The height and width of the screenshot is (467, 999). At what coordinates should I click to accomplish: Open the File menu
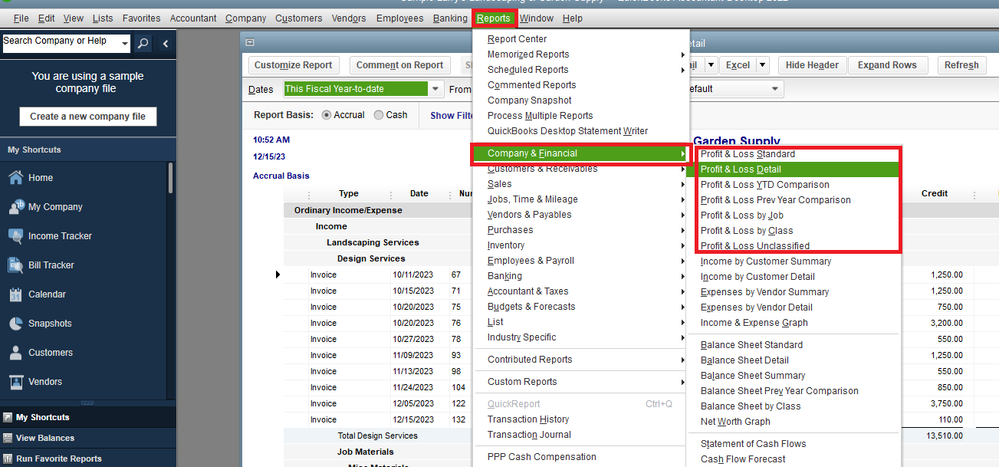21,18
